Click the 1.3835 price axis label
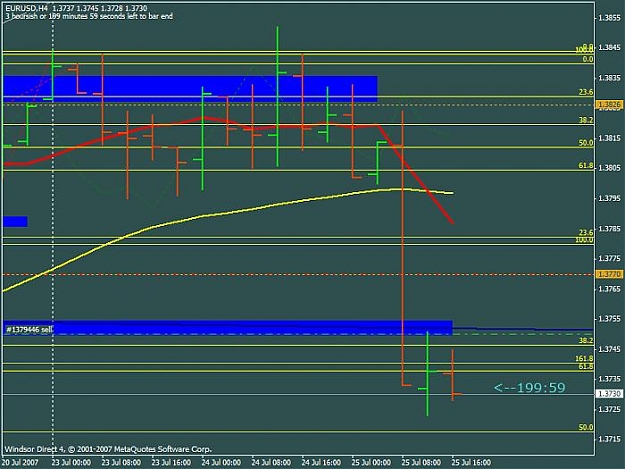625x469 pixels. [x=610, y=78]
